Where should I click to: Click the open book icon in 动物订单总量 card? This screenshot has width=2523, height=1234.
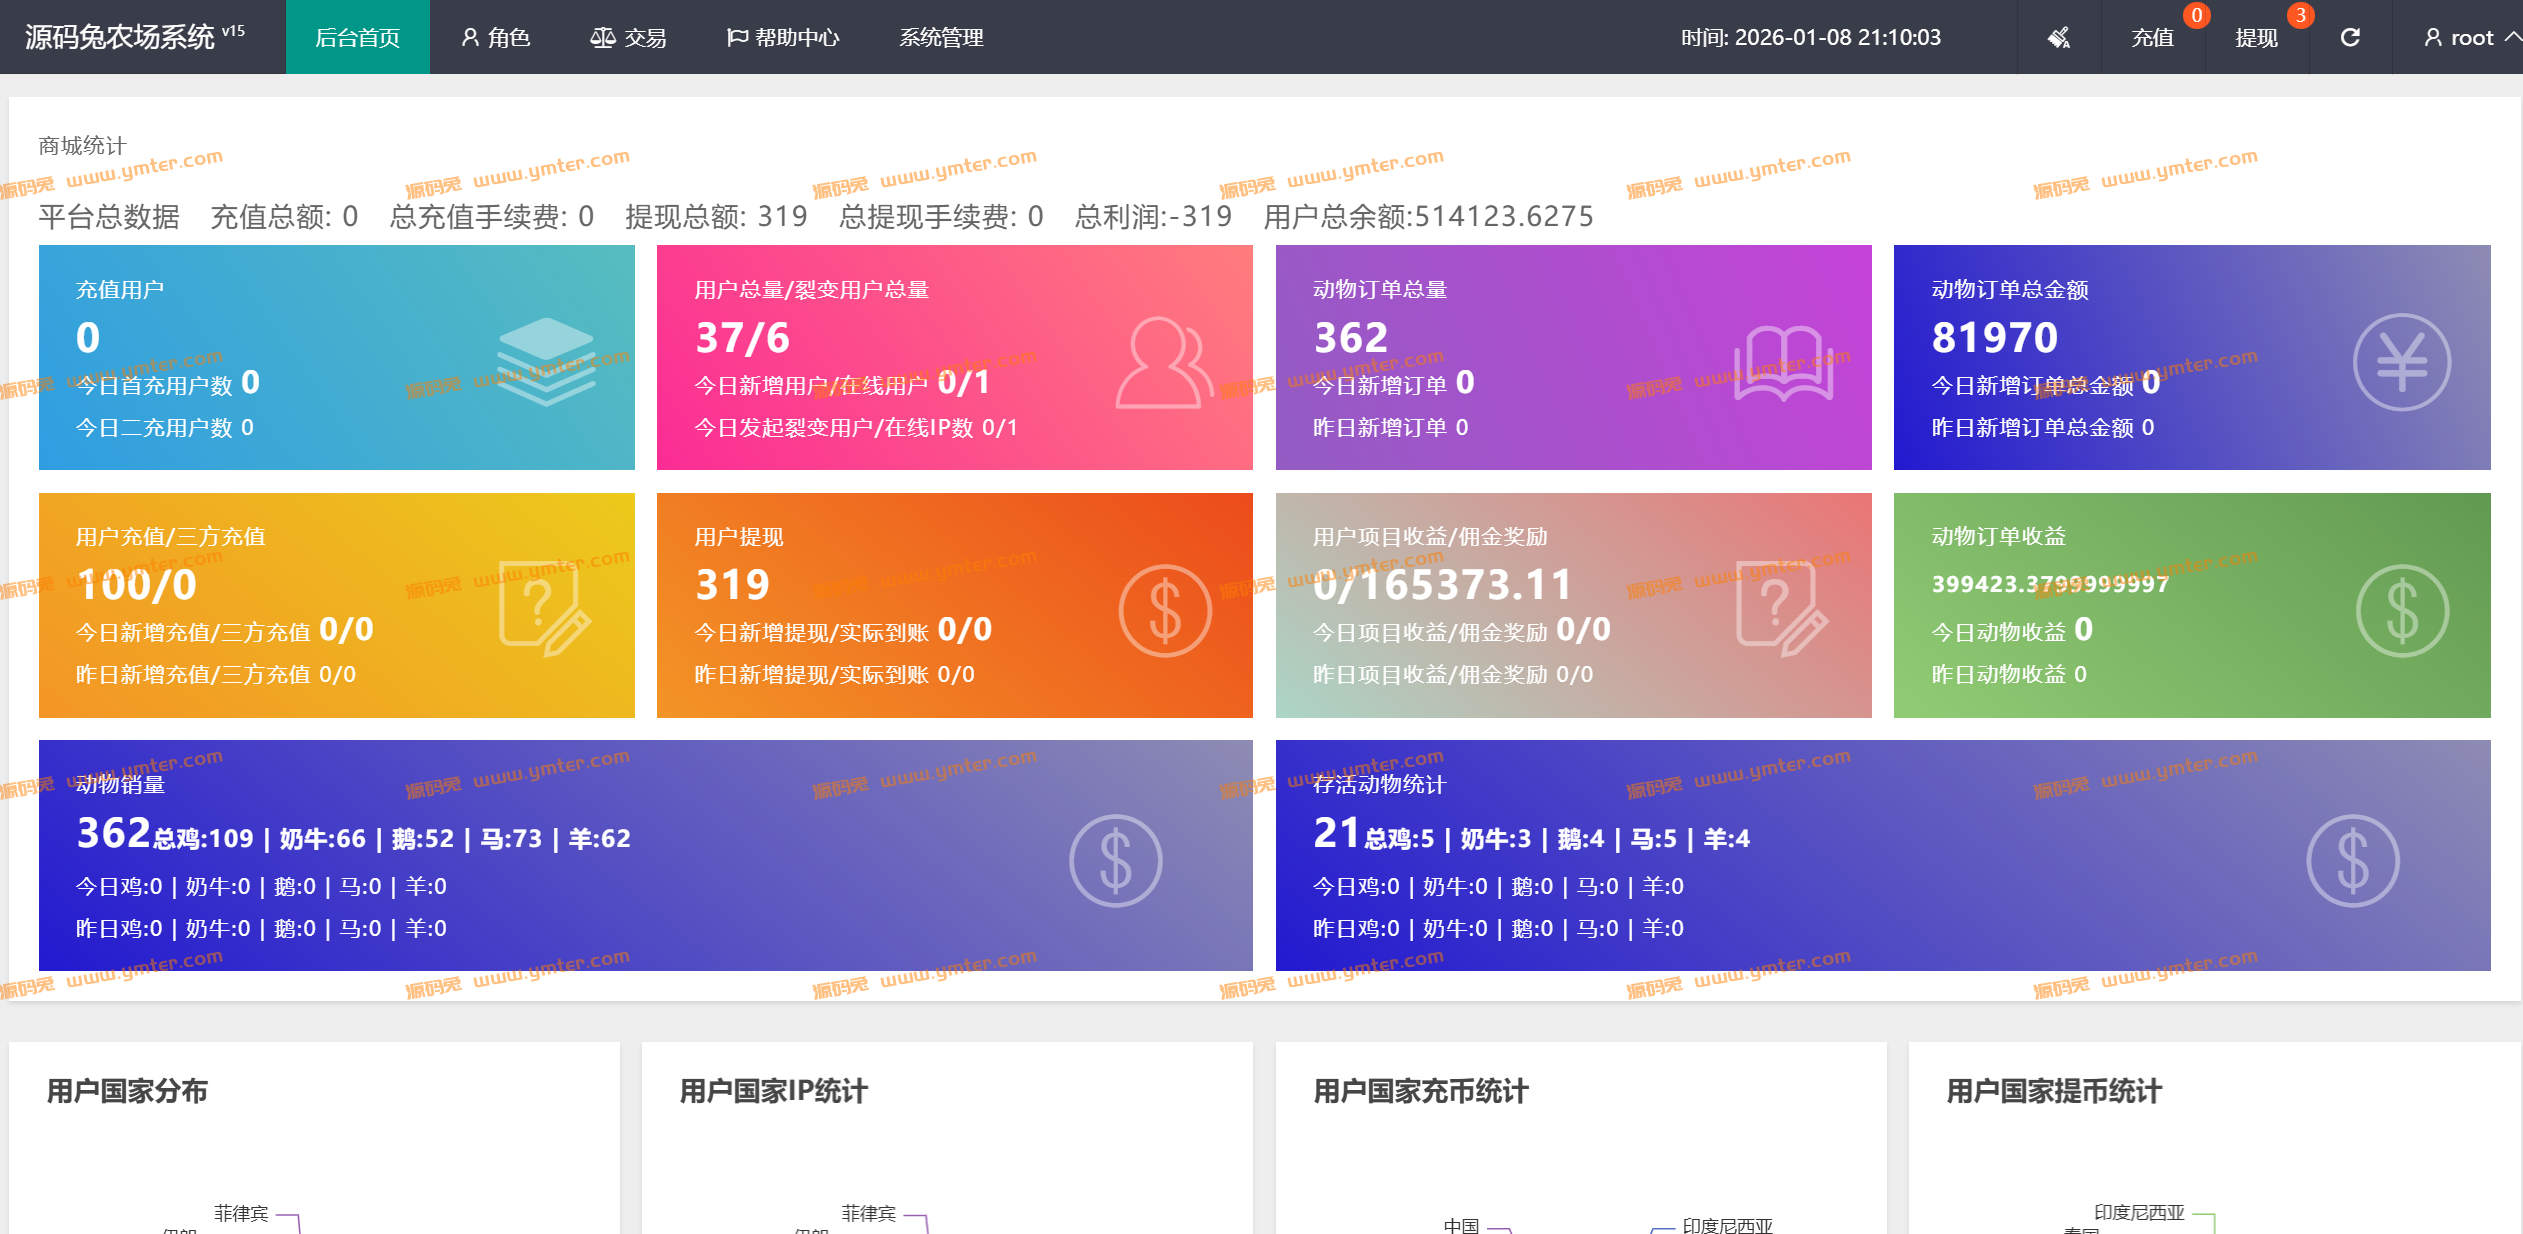[1783, 363]
